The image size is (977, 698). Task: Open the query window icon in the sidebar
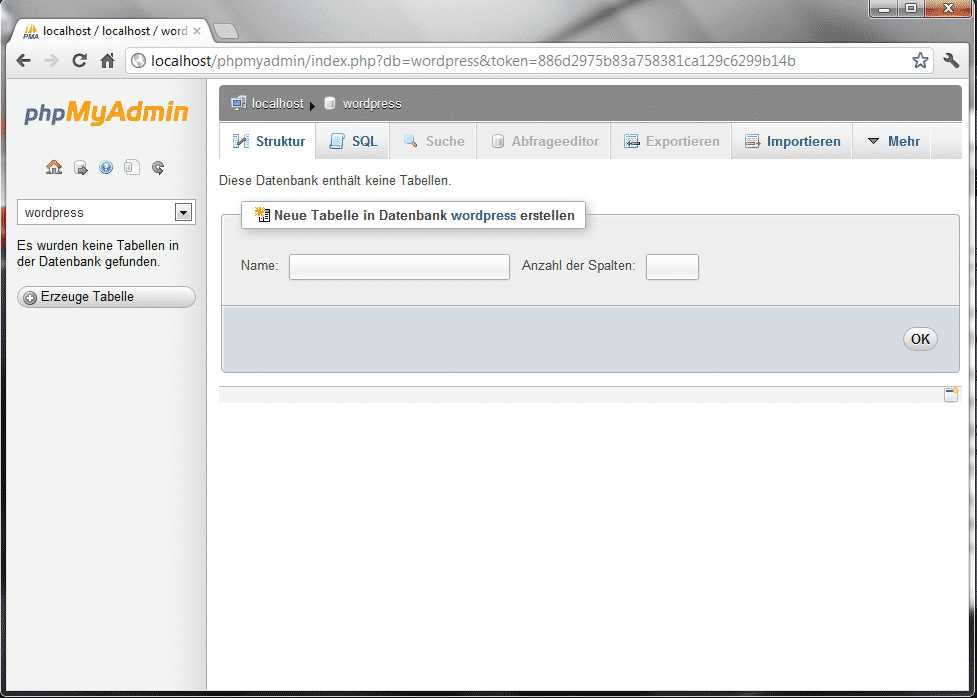click(x=131, y=167)
